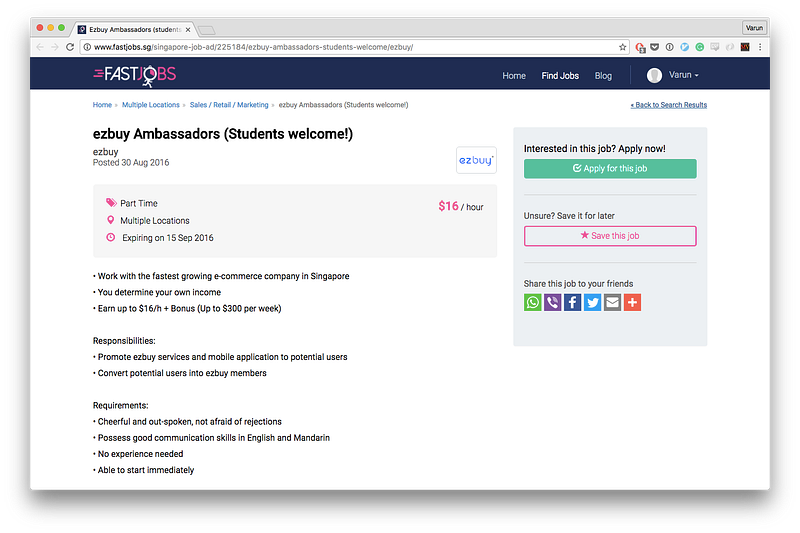Click the Pocket extension icon
This screenshot has height=533, width=800.
pyautogui.click(x=655, y=47)
